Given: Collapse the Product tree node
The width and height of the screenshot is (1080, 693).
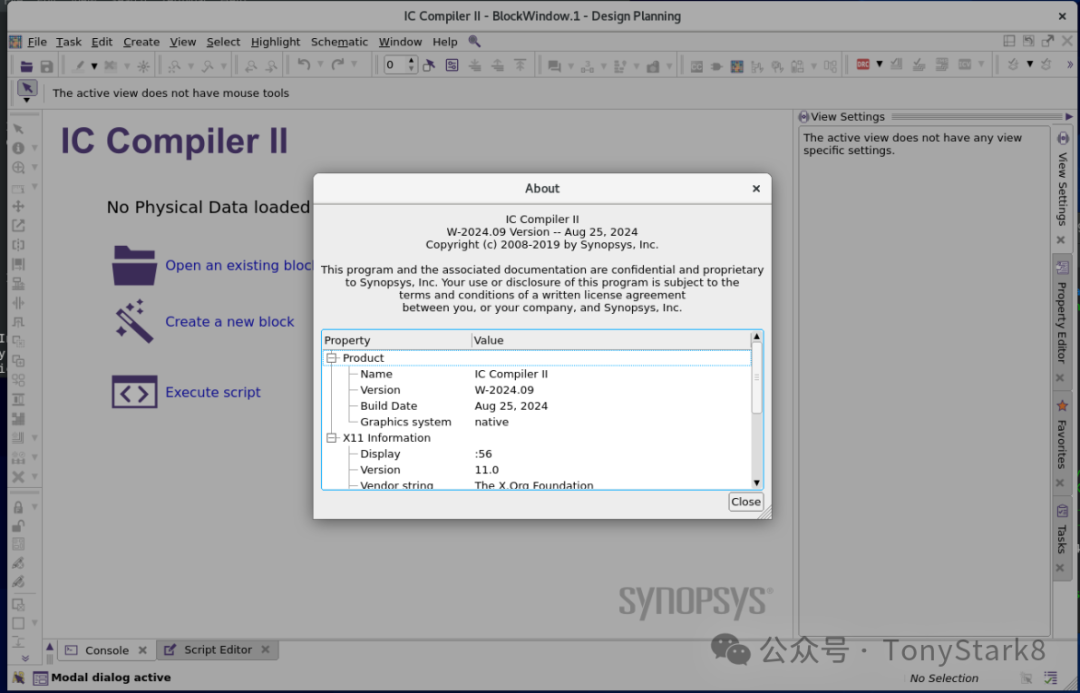Looking at the screenshot, I should click(x=332, y=358).
